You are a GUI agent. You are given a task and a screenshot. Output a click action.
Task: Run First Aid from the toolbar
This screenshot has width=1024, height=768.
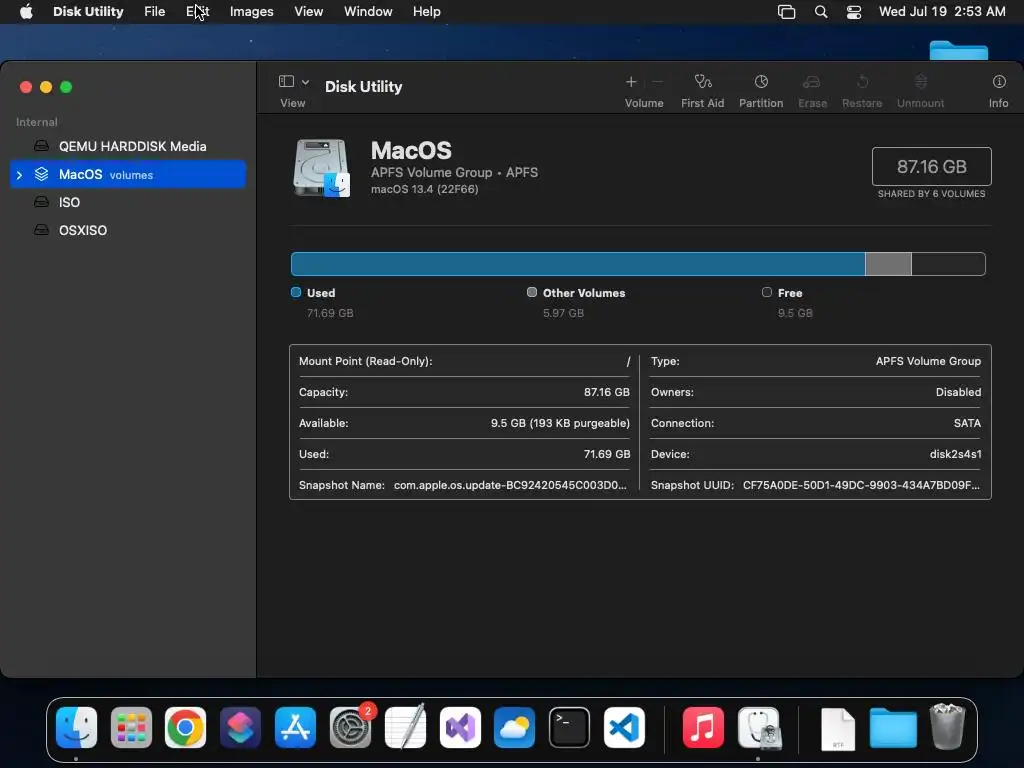pos(703,82)
